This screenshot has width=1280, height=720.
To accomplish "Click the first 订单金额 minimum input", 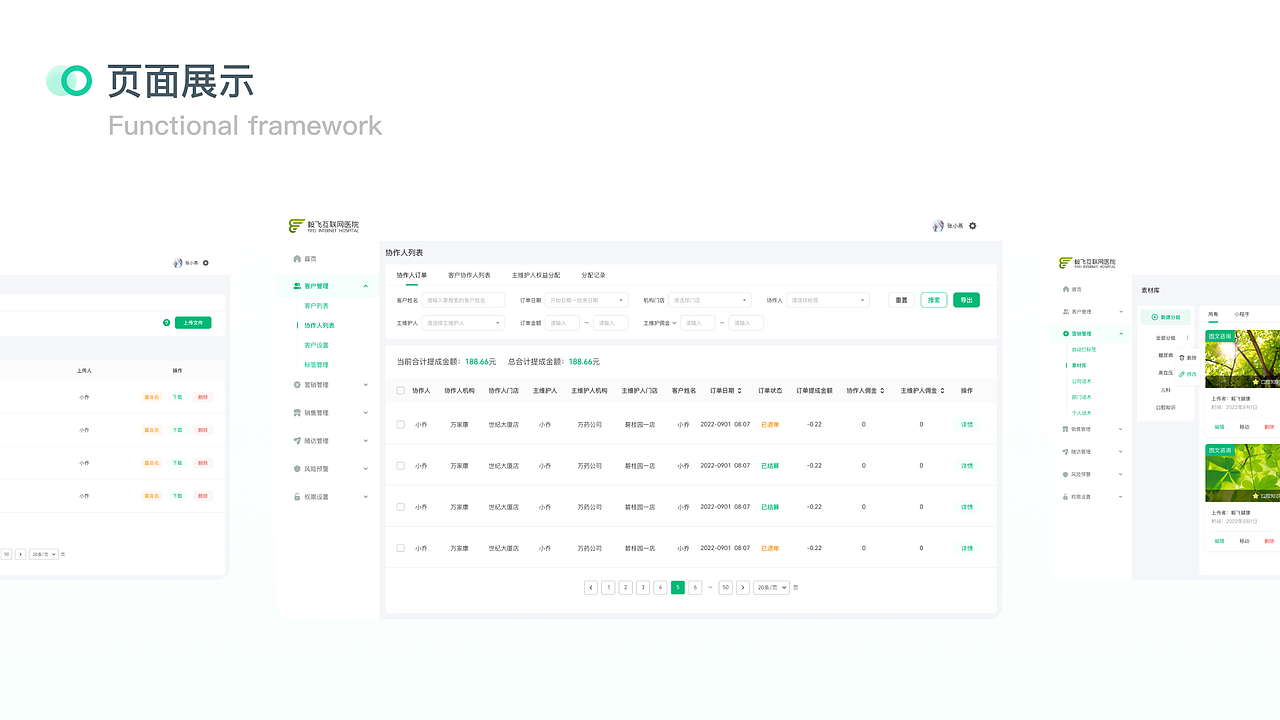I will coord(562,323).
